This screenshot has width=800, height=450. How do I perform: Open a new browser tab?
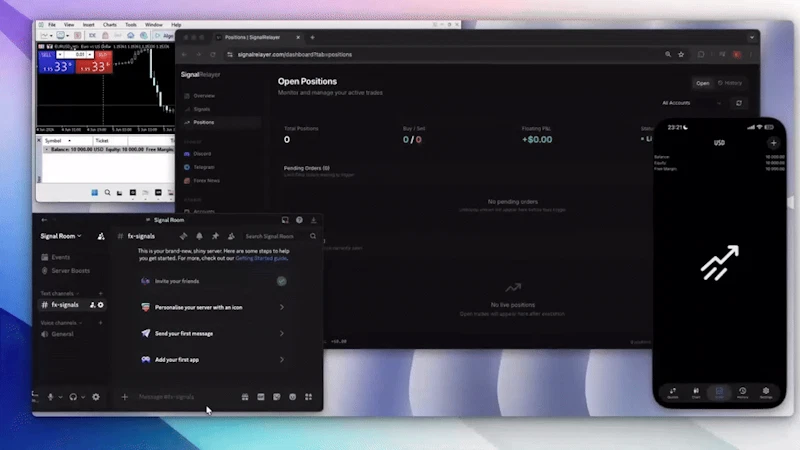click(x=312, y=37)
